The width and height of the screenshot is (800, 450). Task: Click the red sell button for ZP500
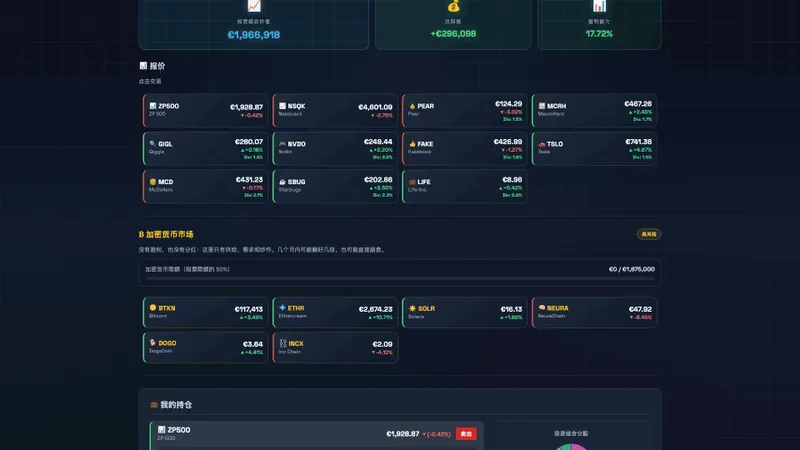pos(466,434)
